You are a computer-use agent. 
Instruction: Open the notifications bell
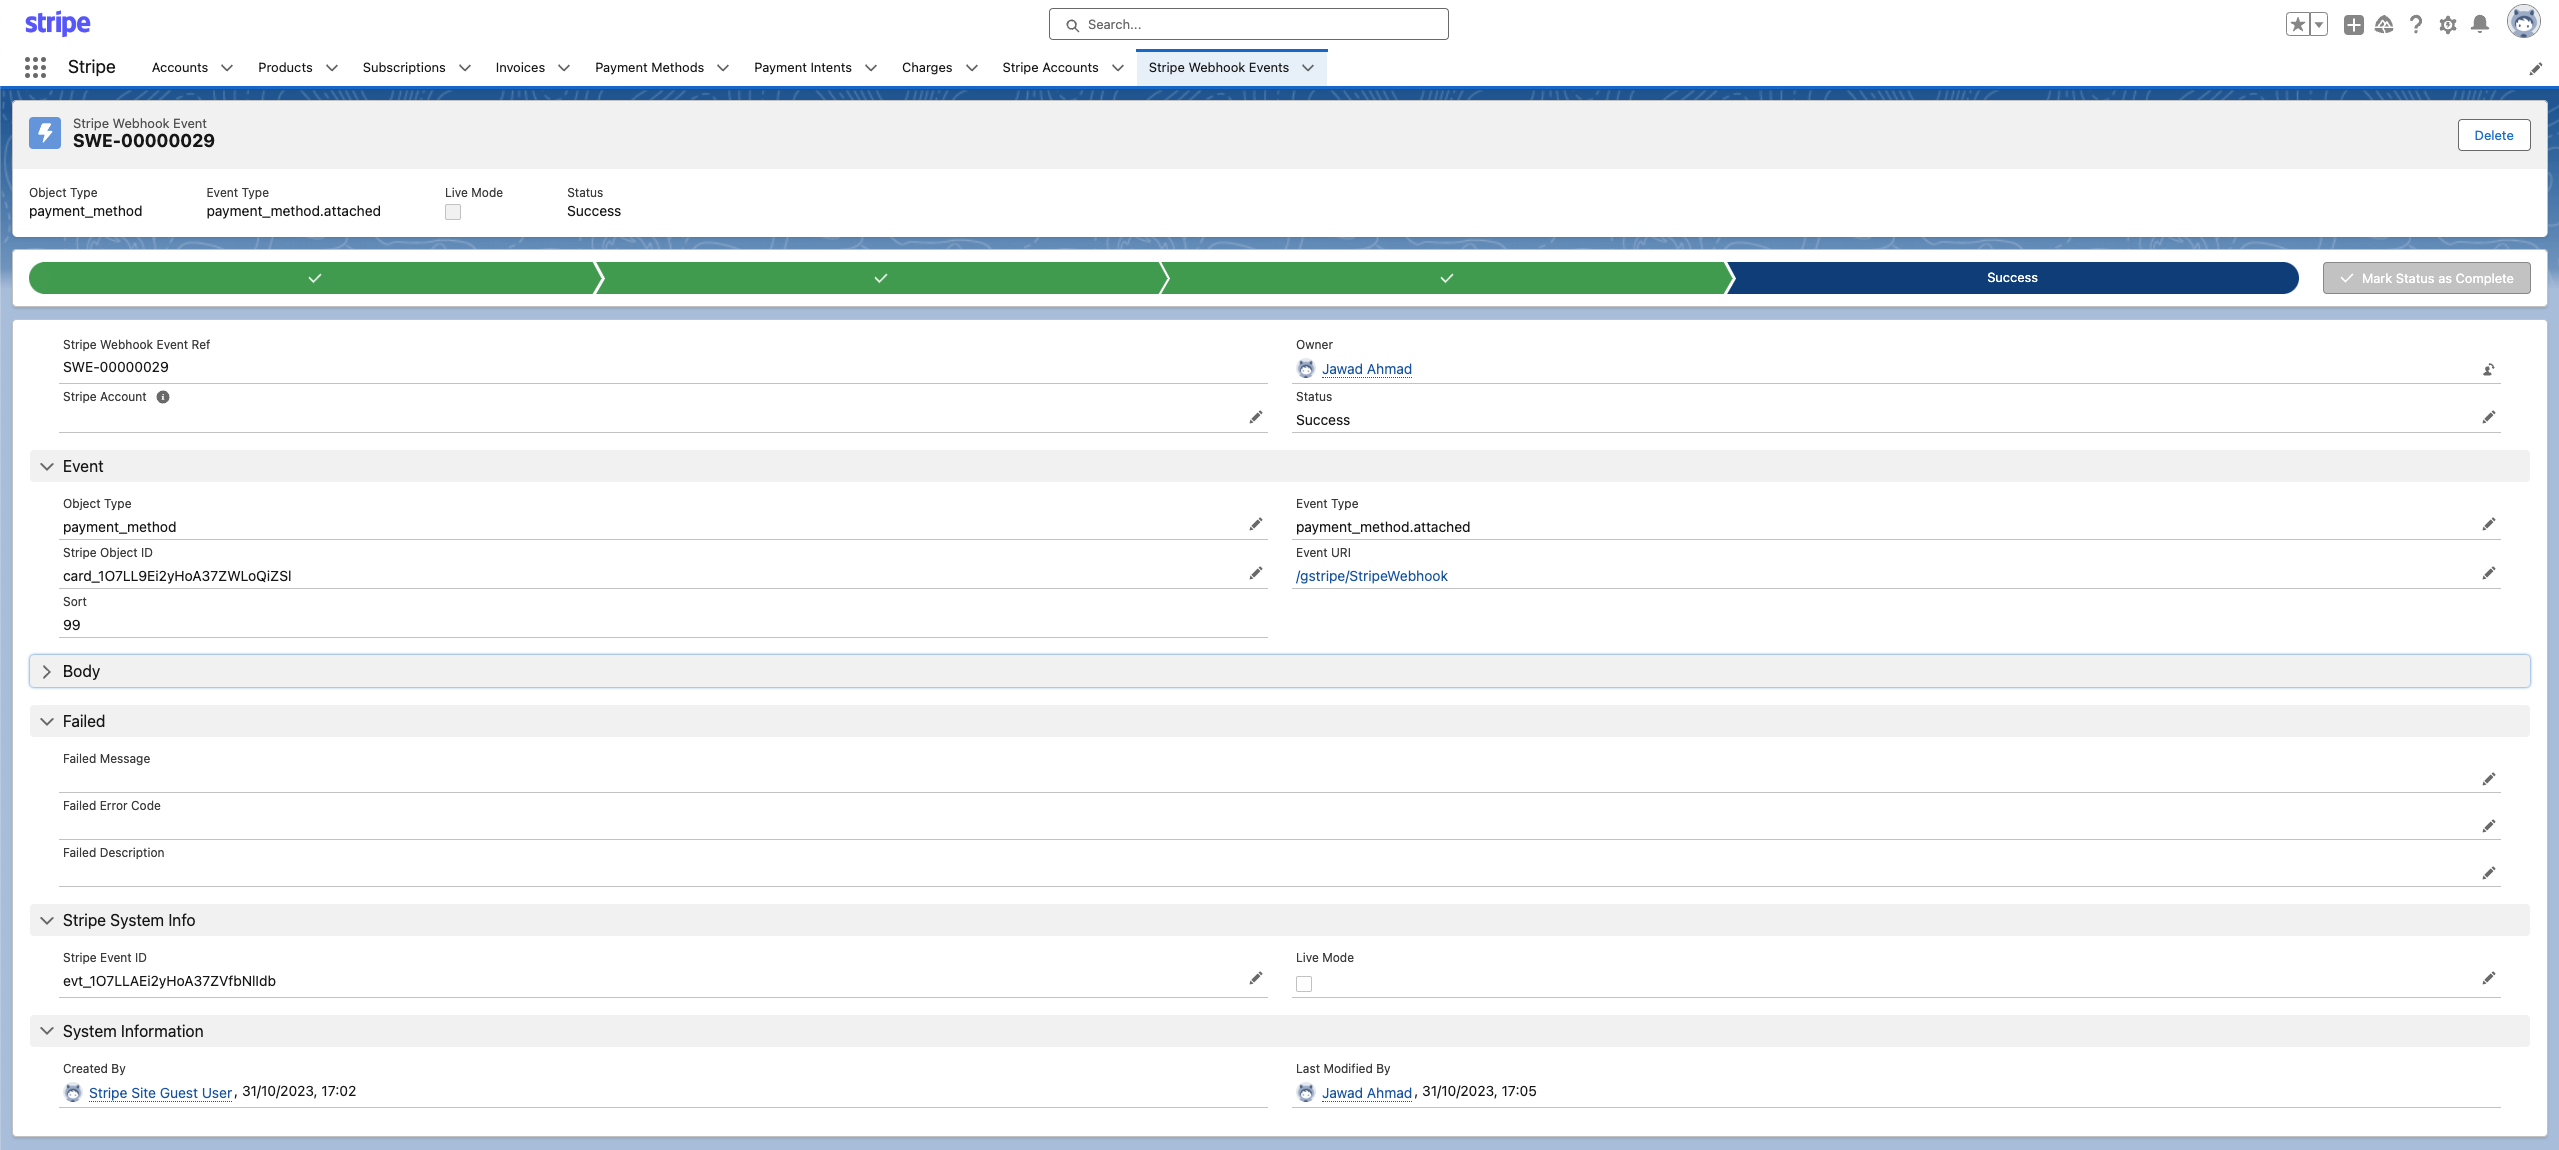(x=2479, y=25)
